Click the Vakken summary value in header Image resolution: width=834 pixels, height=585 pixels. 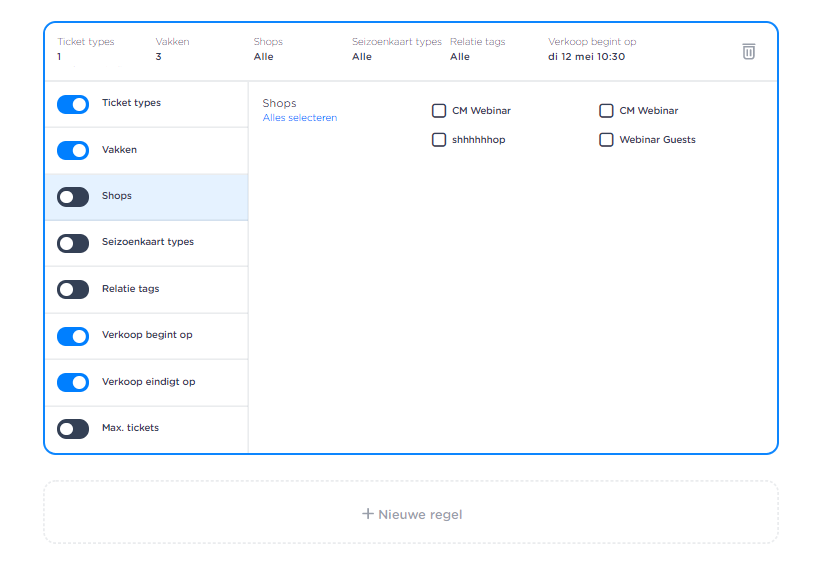pyautogui.click(x=158, y=57)
